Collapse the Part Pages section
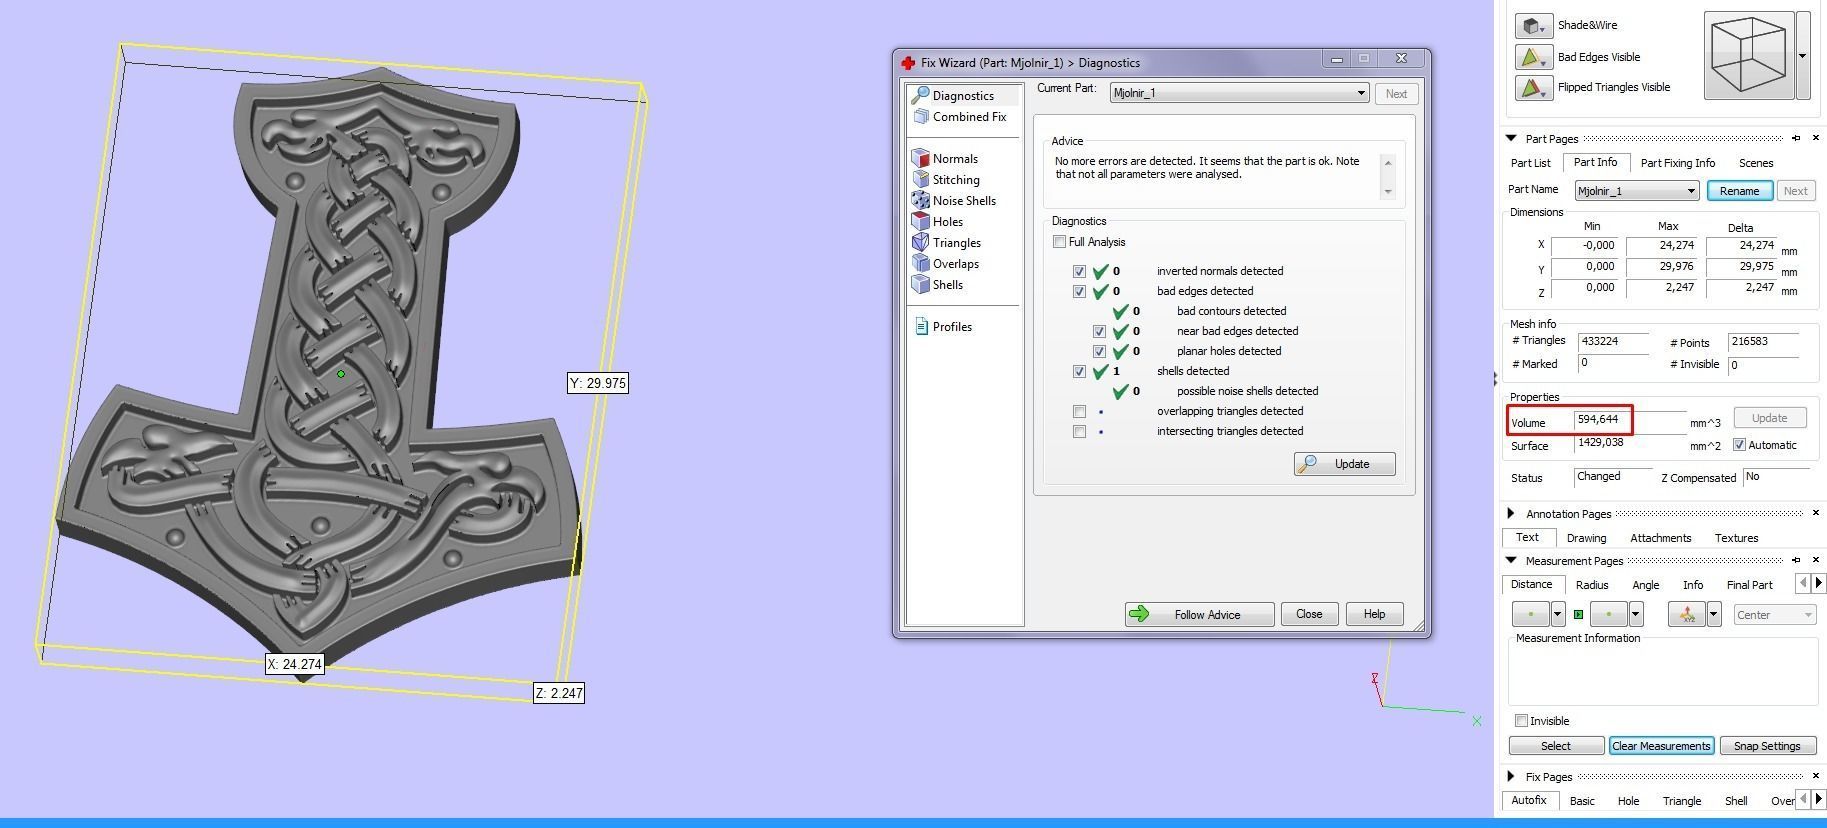Image resolution: width=1827 pixels, height=828 pixels. click(x=1511, y=139)
